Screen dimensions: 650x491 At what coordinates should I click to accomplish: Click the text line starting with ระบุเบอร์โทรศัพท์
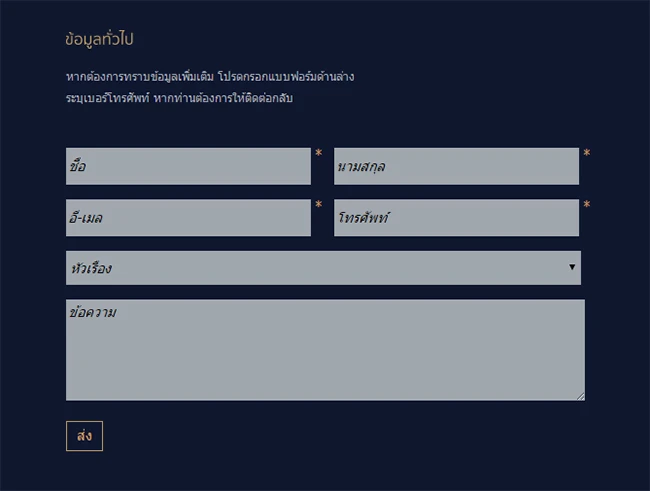click(x=179, y=98)
